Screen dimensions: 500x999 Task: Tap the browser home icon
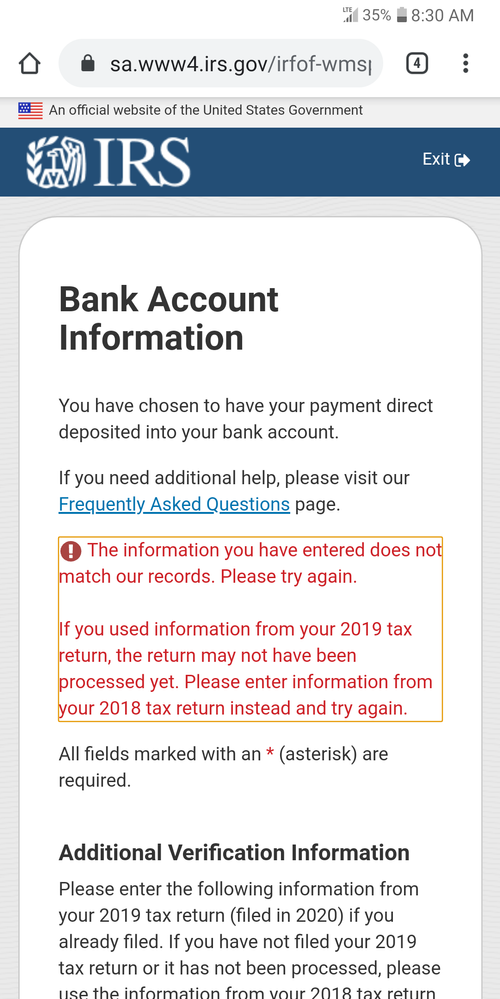(x=29, y=64)
